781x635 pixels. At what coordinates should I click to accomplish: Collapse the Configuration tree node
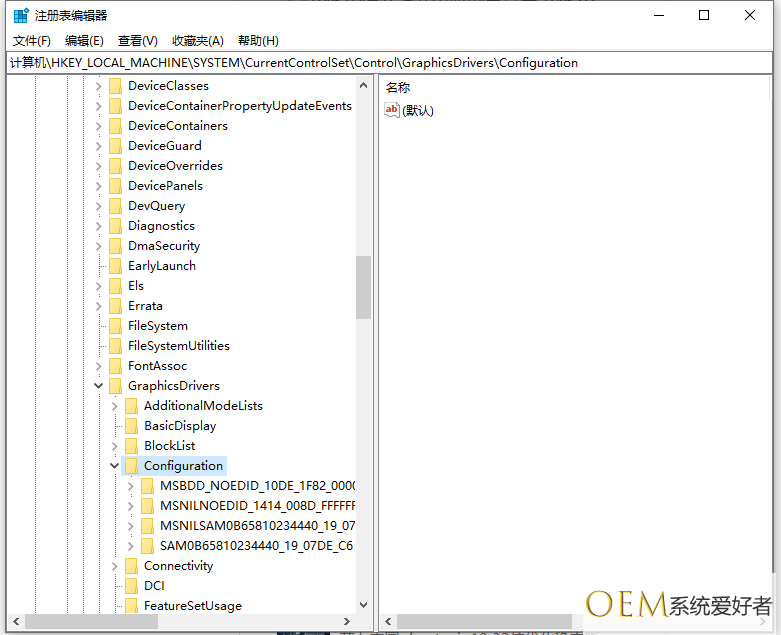[115, 466]
